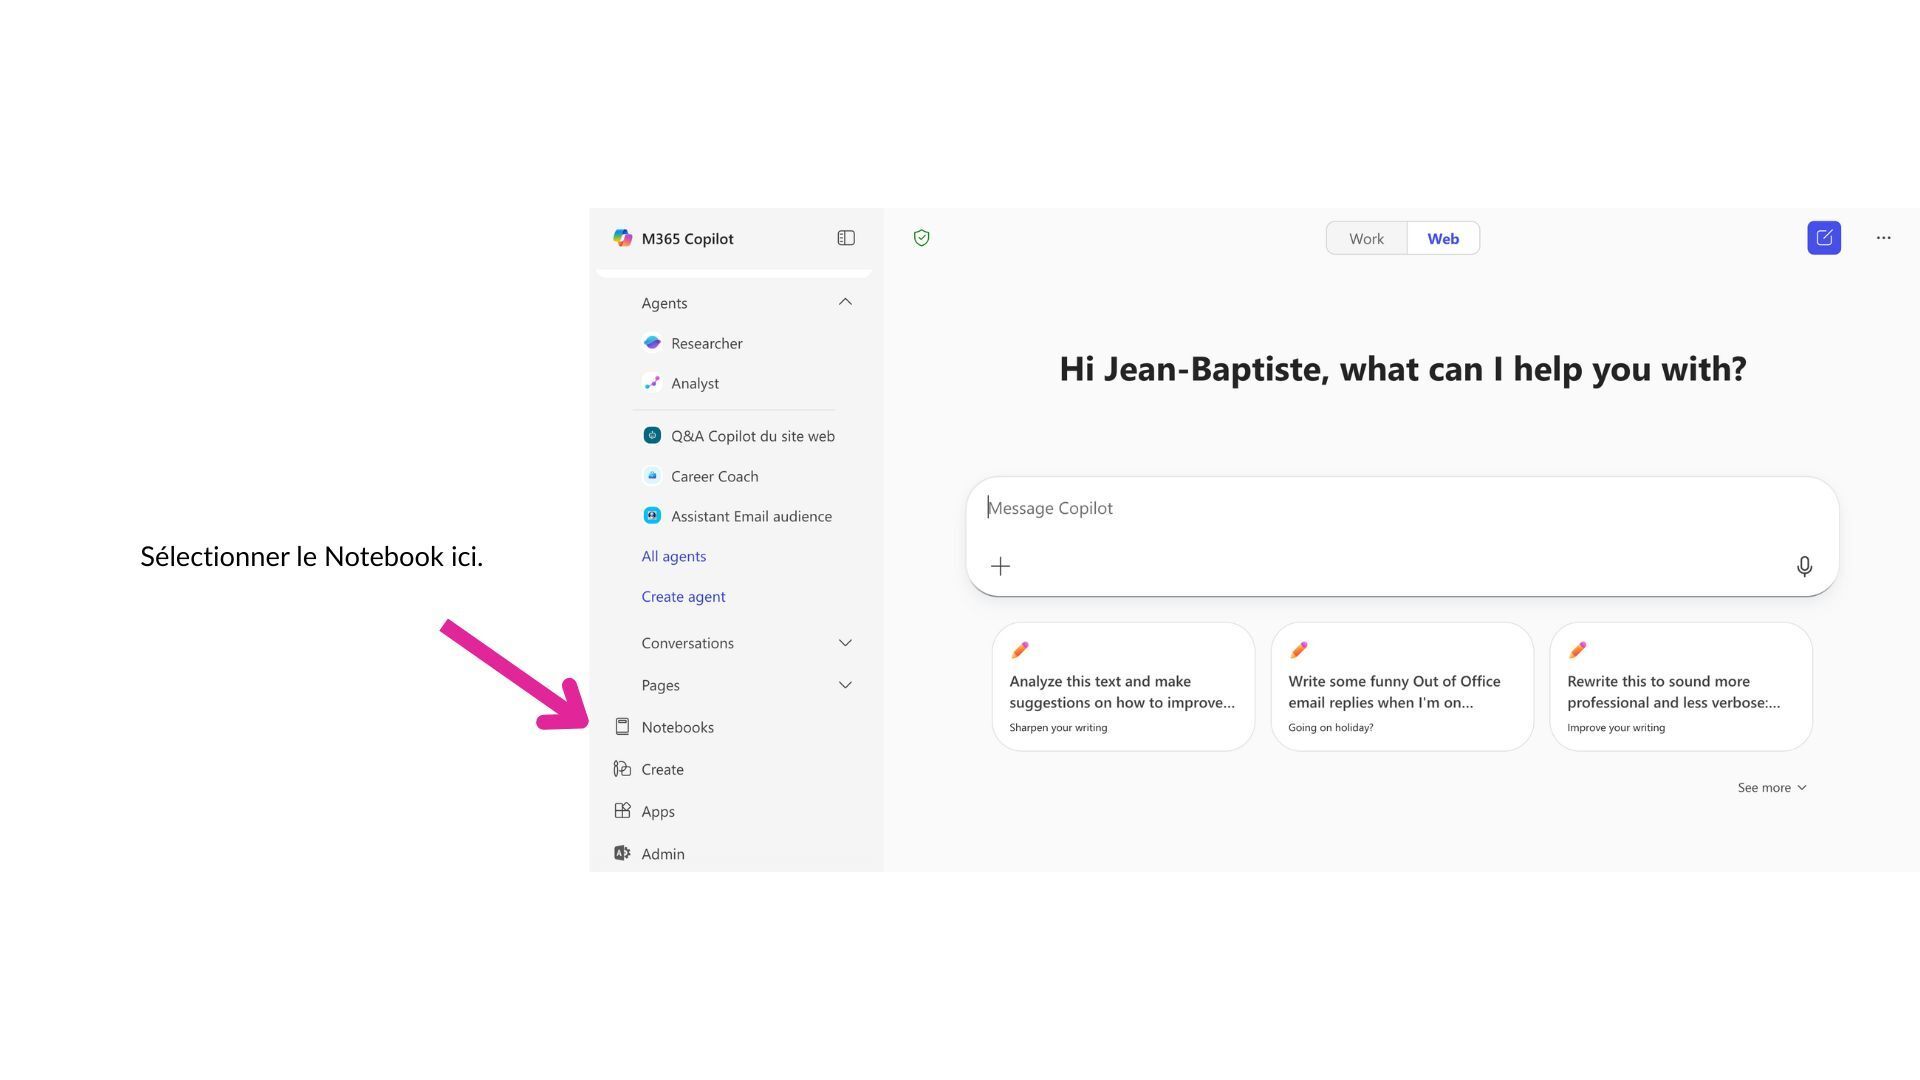Viewport: 1920px width, 1080px height.
Task: Click the Assistant Email audience icon
Action: (x=652, y=516)
